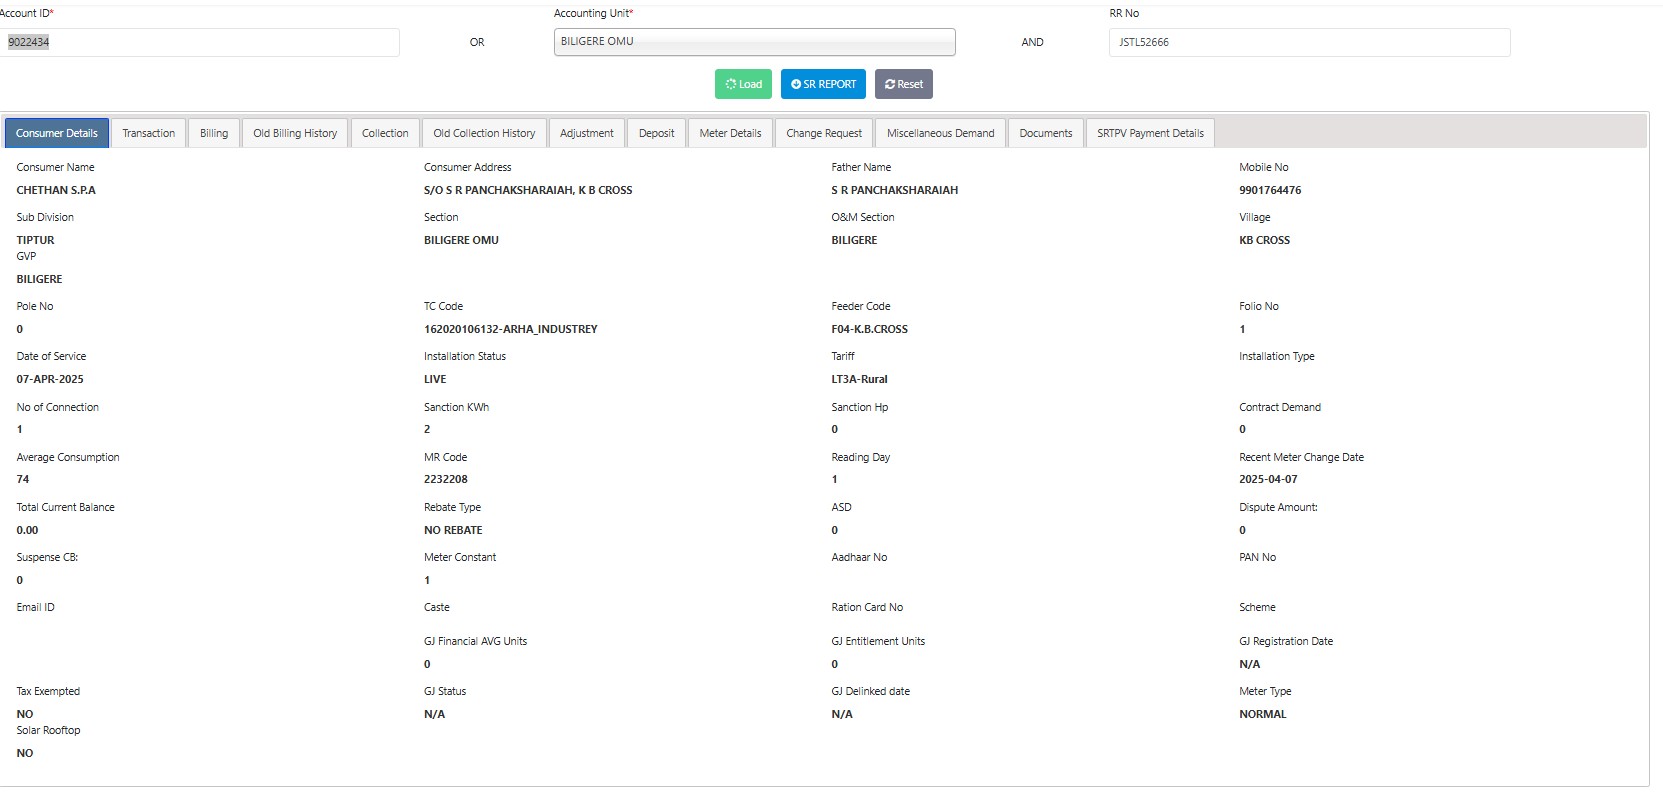Click meter type value NORMAL

[x=1263, y=714]
